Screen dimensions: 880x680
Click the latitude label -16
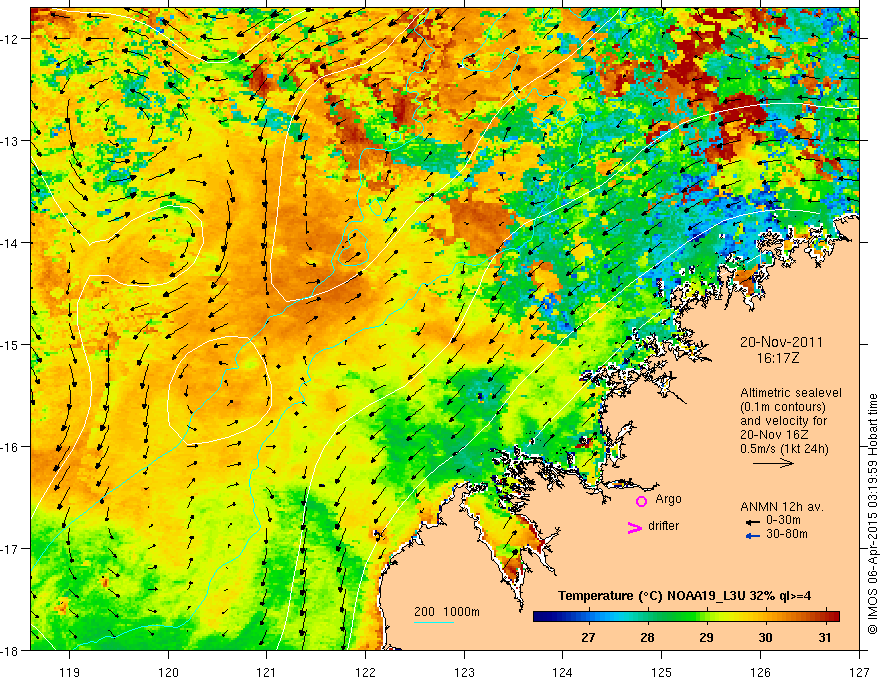click(11, 447)
